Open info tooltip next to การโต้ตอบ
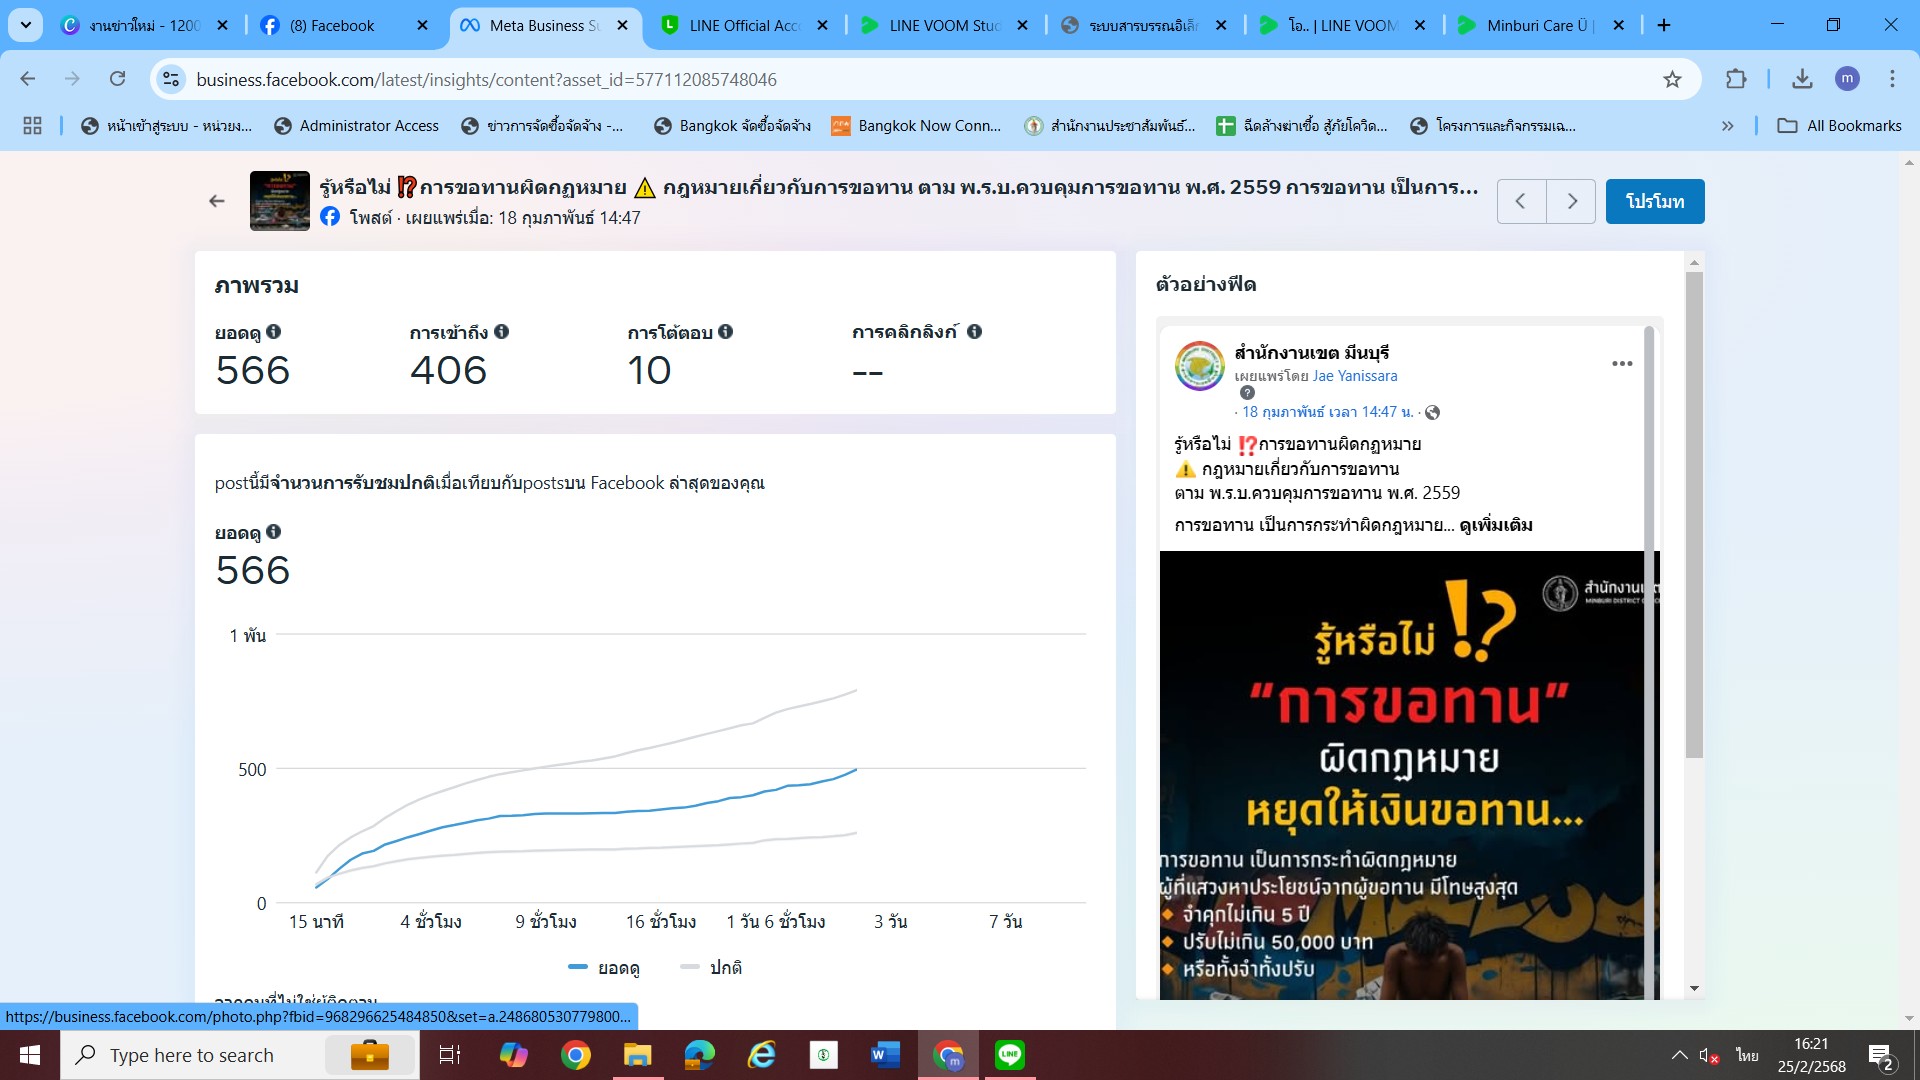 725,332
